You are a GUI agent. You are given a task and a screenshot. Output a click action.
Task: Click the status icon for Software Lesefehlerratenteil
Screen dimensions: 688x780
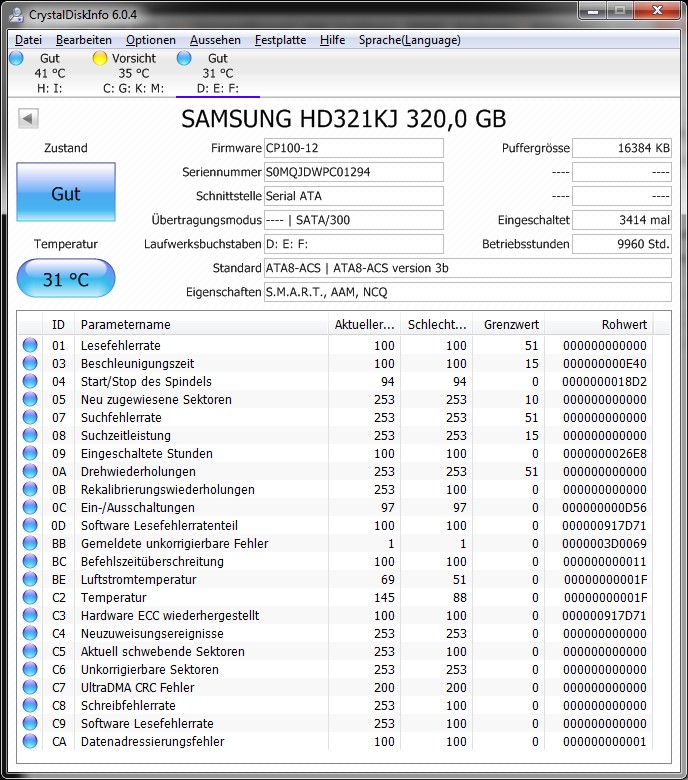[x=30, y=525]
